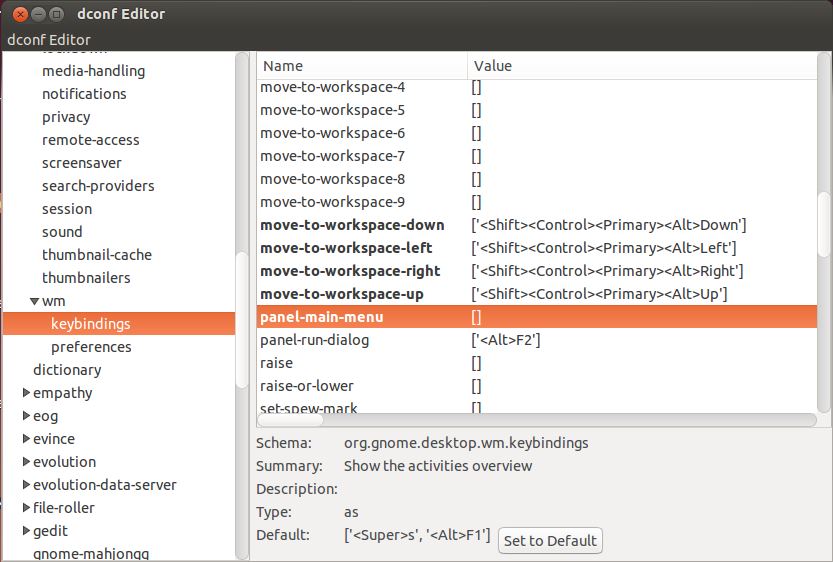Image resolution: width=833 pixels, height=562 pixels.
Task: Select the panel-run-dialog key
Action: [314, 340]
